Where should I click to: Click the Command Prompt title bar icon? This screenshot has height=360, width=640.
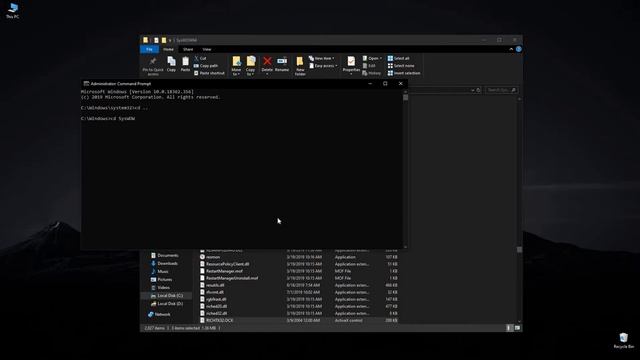tap(86, 83)
